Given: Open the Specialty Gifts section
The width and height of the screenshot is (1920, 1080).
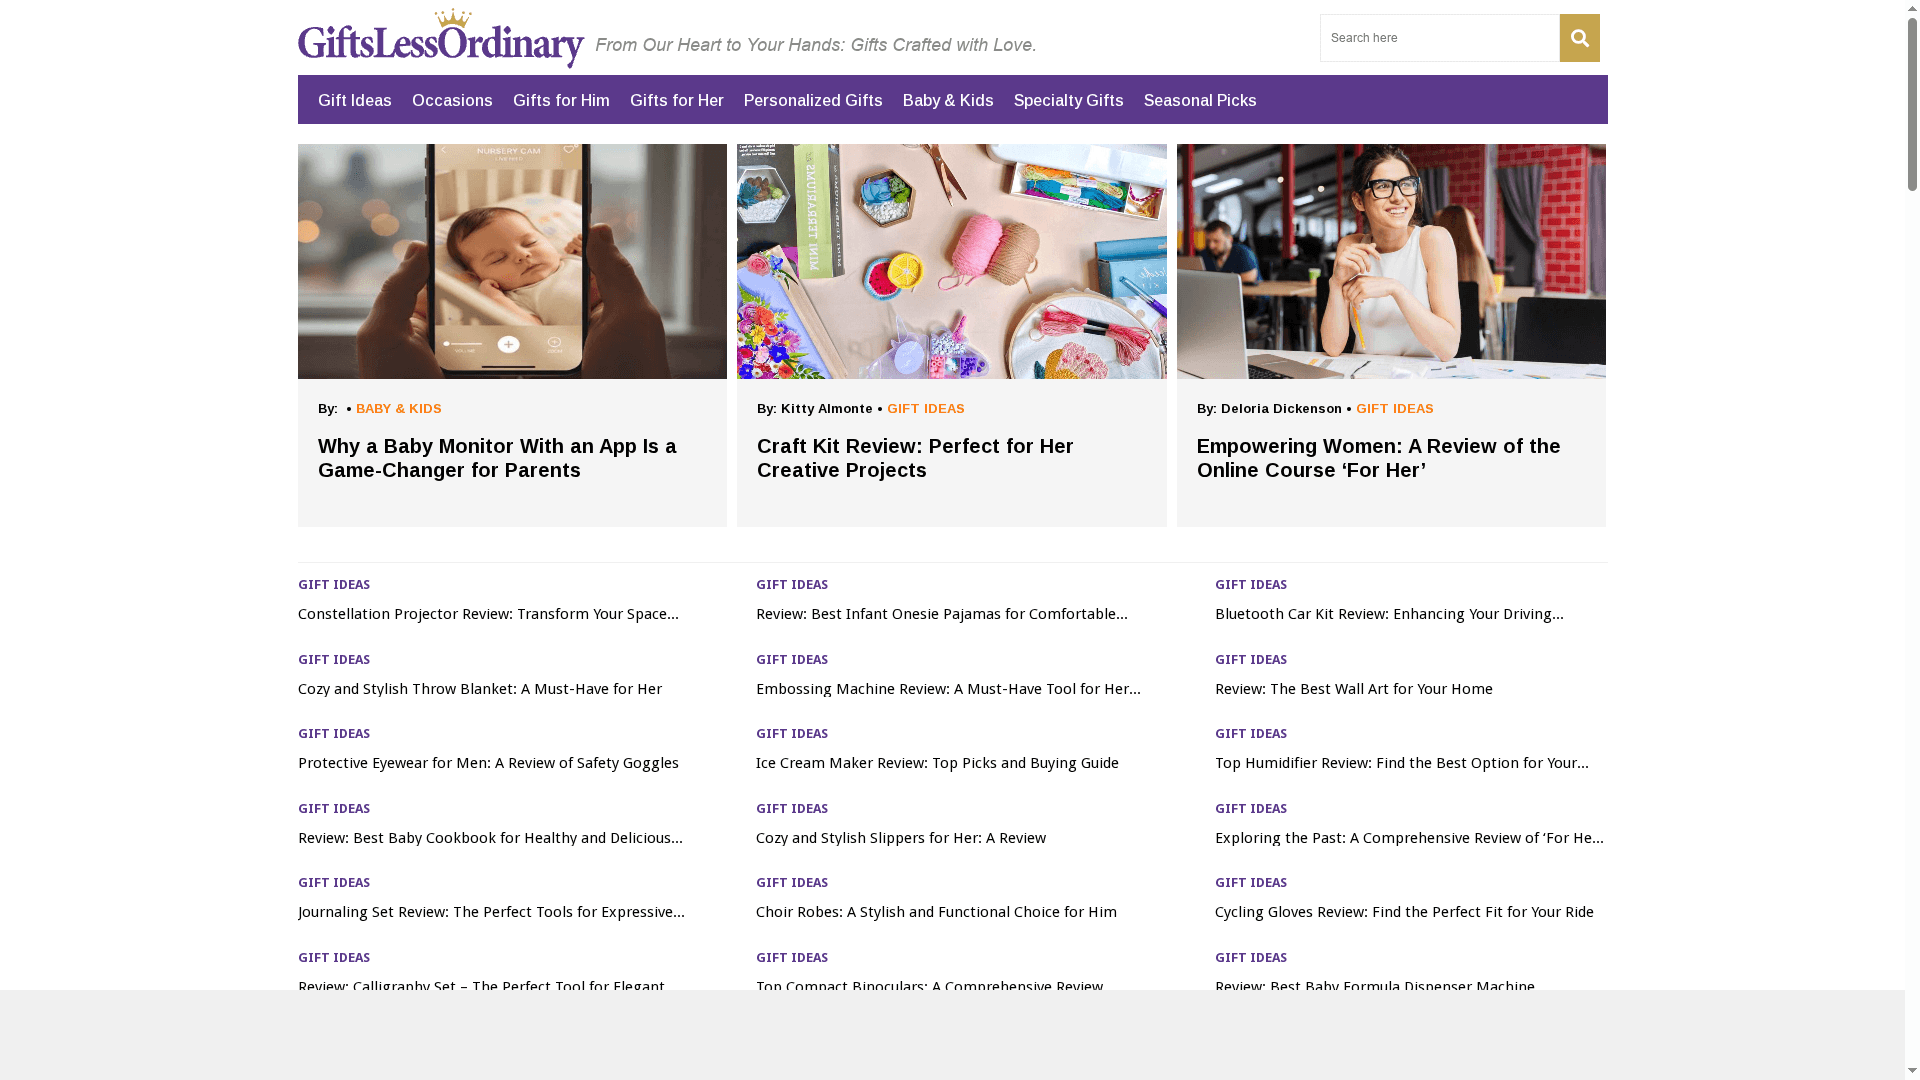Looking at the screenshot, I should (1068, 100).
